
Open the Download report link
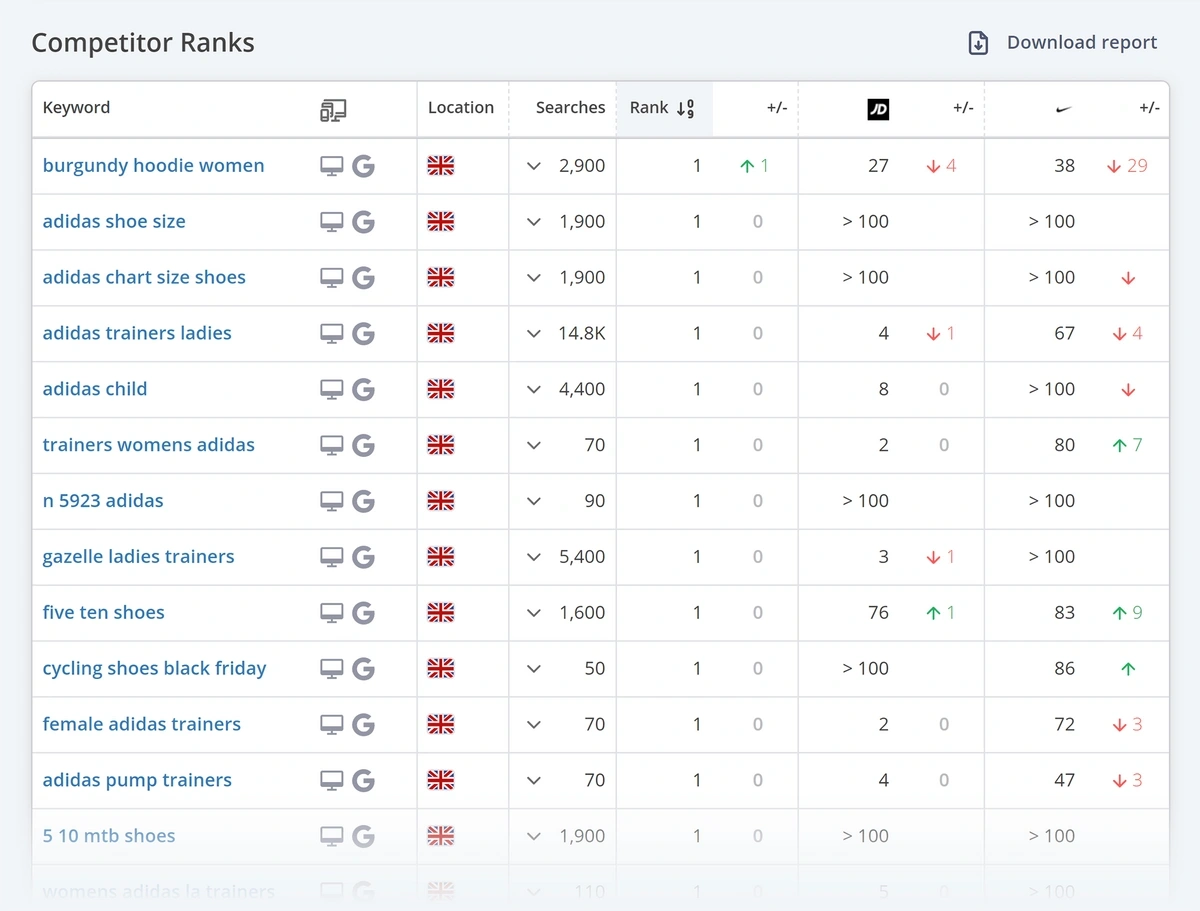pos(1081,43)
